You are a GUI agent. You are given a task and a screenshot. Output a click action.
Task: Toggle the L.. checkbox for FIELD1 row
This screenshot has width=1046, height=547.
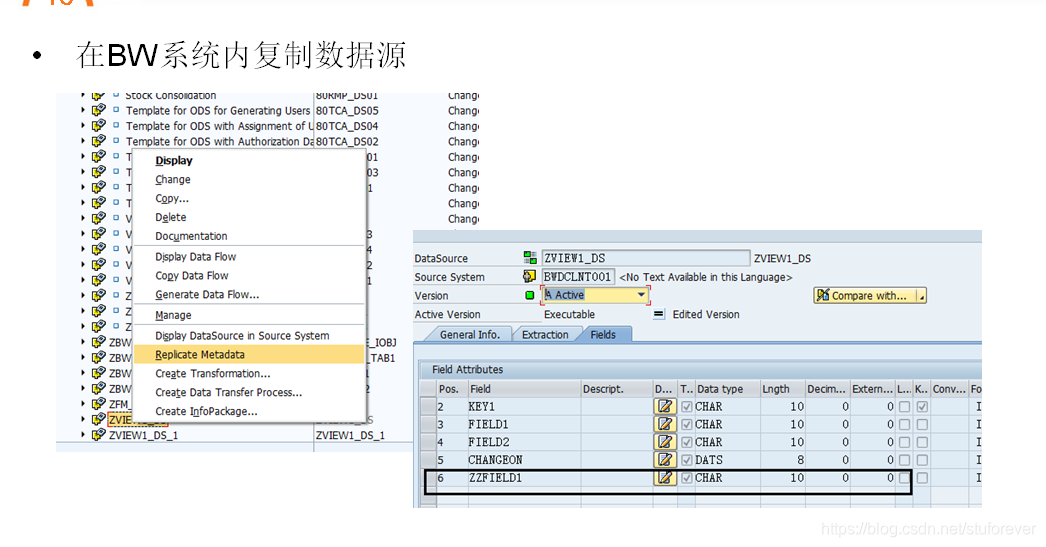tap(904, 424)
